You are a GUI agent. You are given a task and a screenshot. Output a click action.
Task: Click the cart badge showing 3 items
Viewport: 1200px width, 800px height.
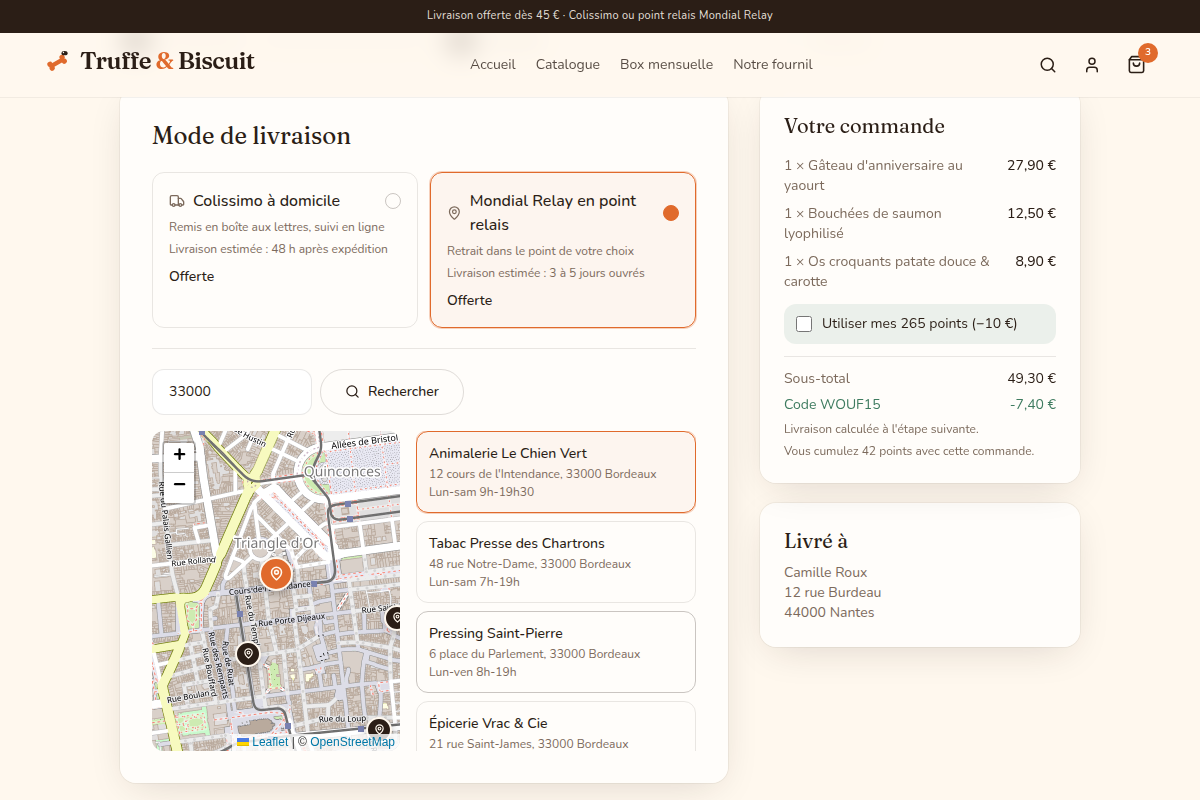click(x=1147, y=53)
